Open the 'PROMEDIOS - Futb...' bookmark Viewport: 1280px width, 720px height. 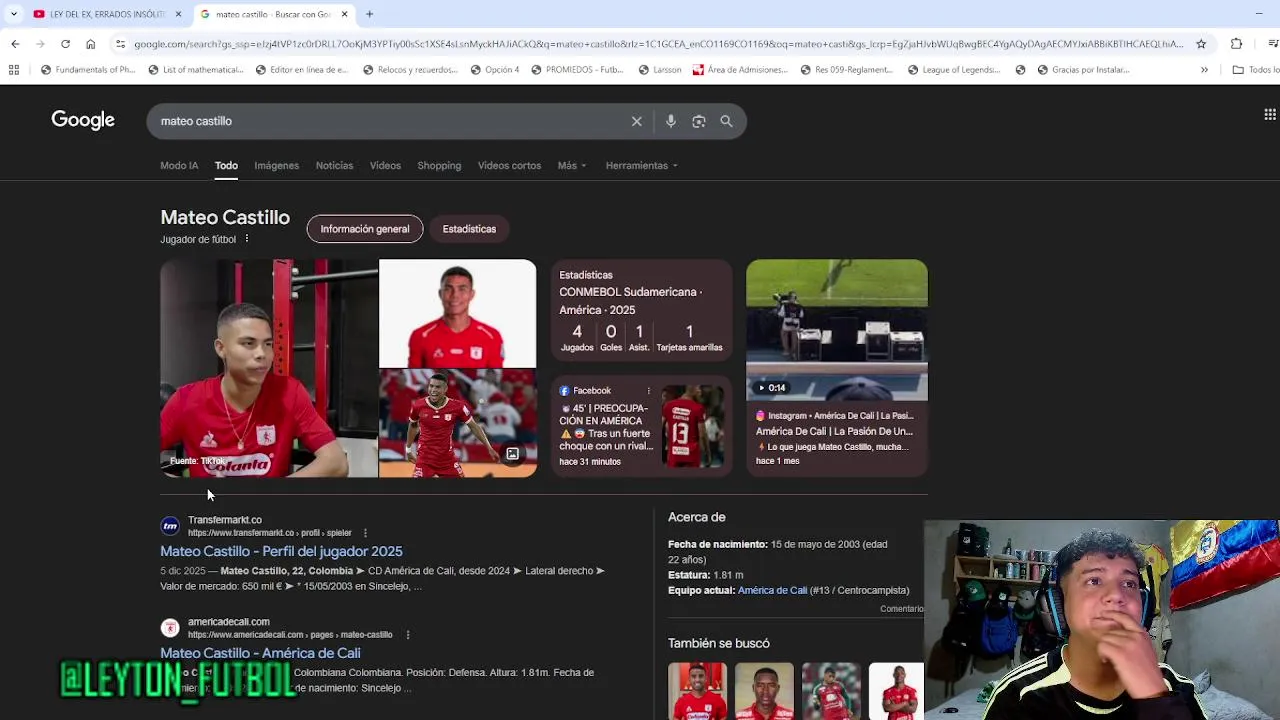(577, 70)
